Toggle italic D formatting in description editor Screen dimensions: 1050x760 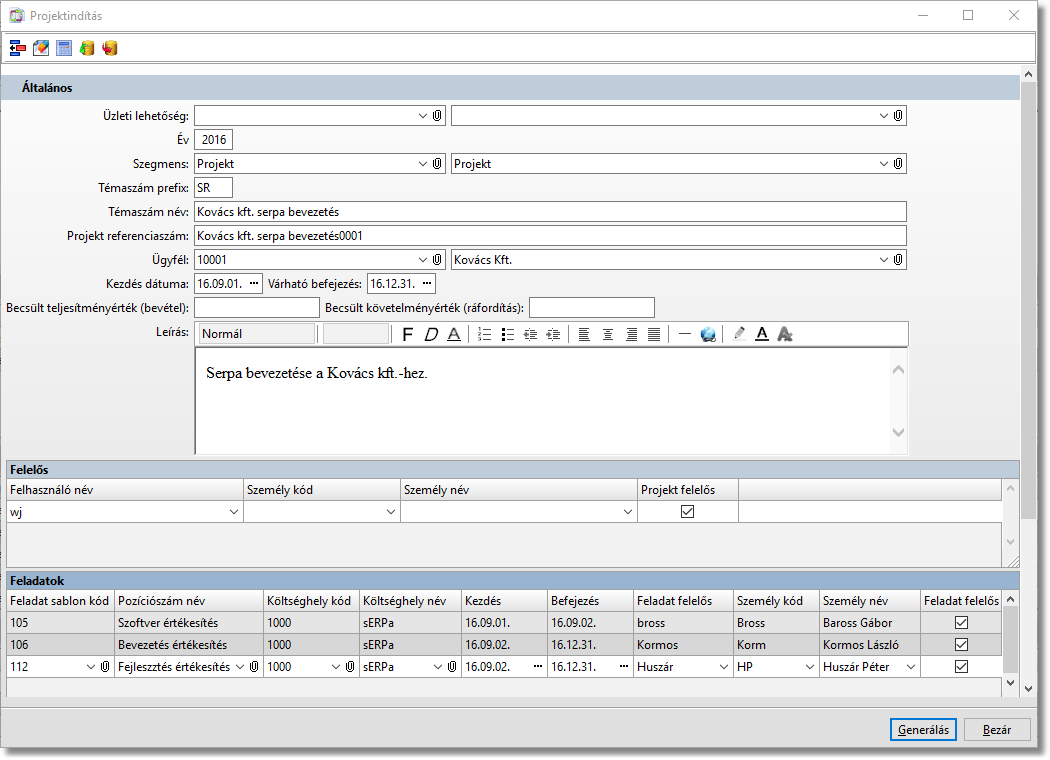tap(431, 334)
